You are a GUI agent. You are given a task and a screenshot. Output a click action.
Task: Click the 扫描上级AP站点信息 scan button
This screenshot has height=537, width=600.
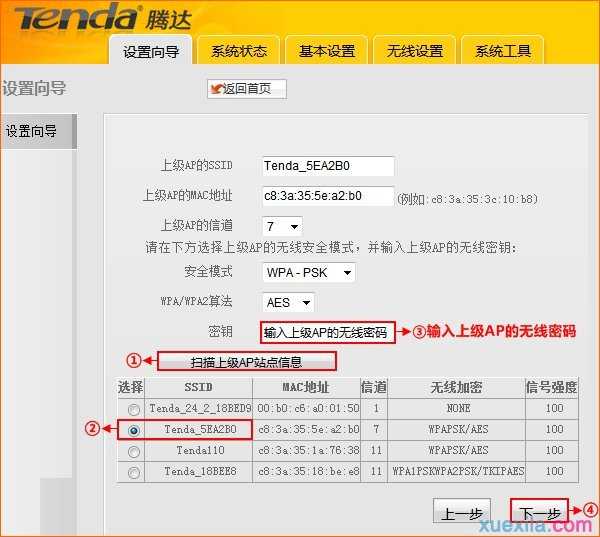[x=246, y=362]
